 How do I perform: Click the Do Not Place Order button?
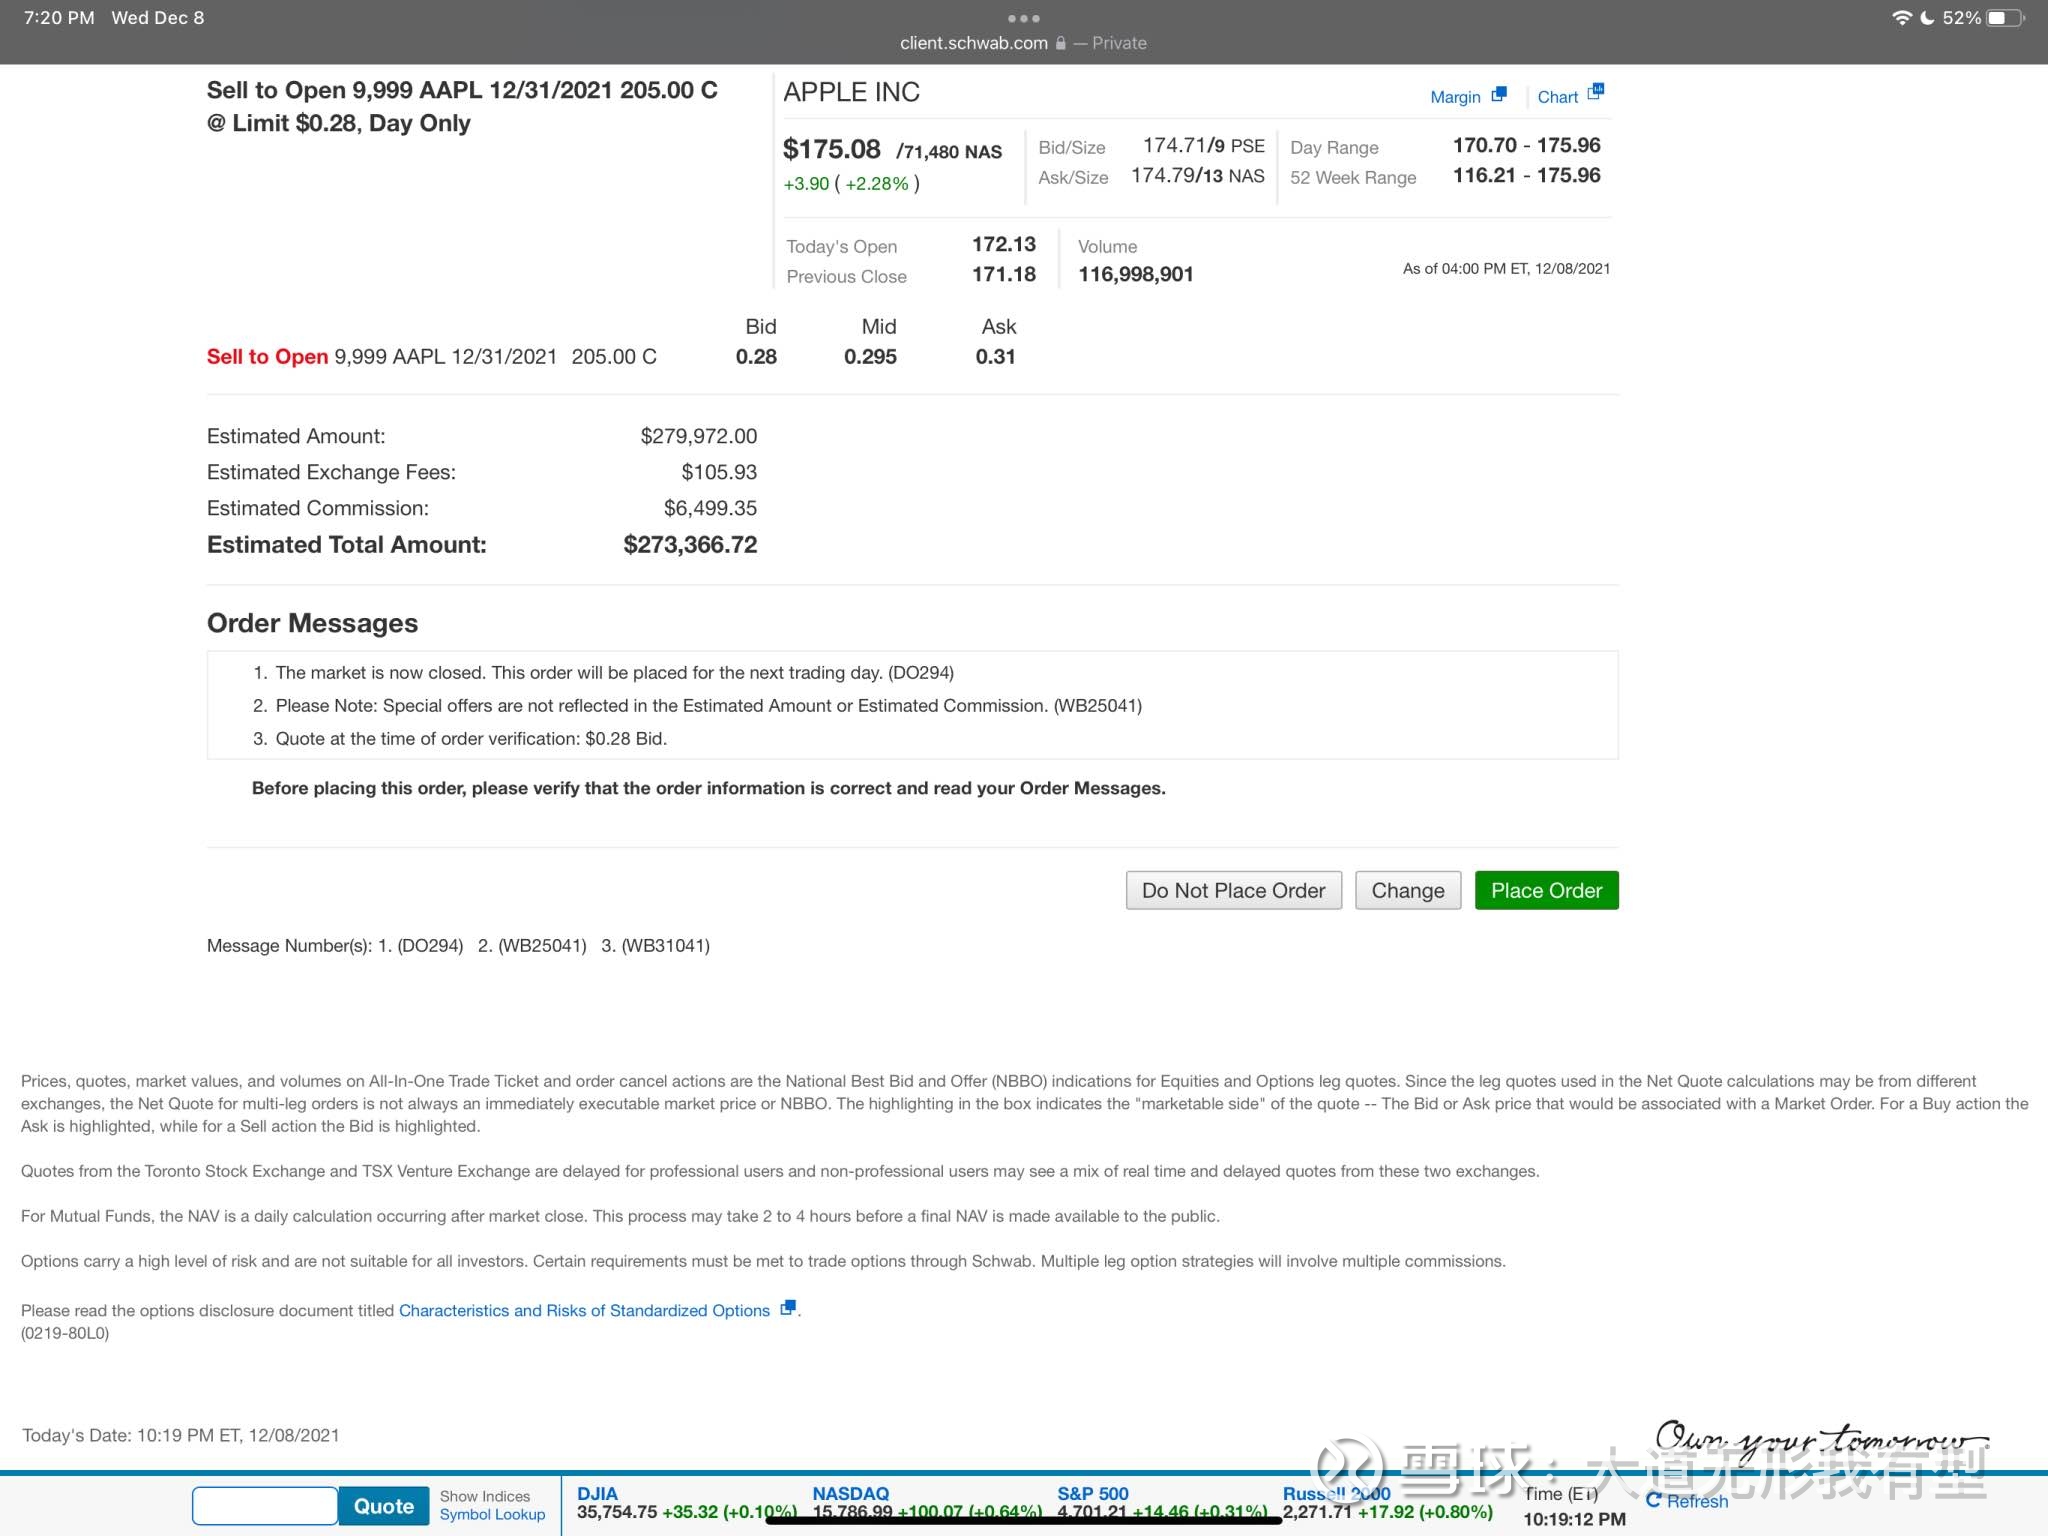click(1233, 890)
